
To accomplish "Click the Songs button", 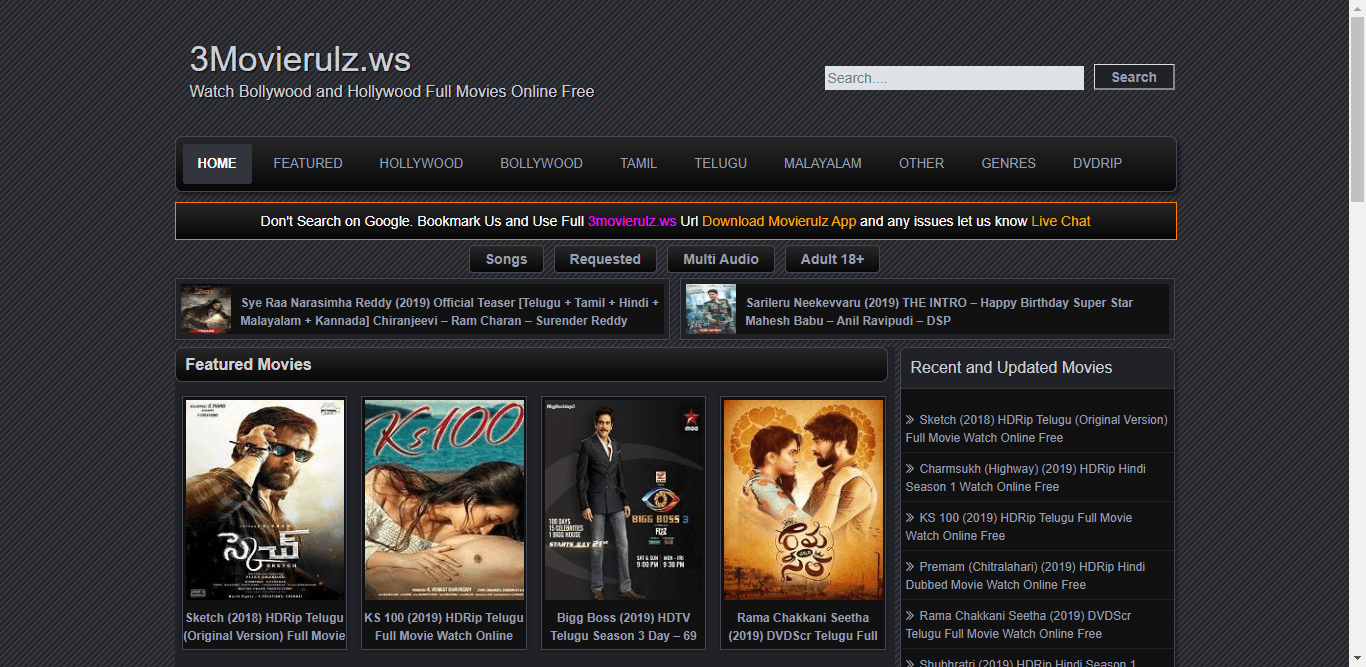I will click(506, 259).
